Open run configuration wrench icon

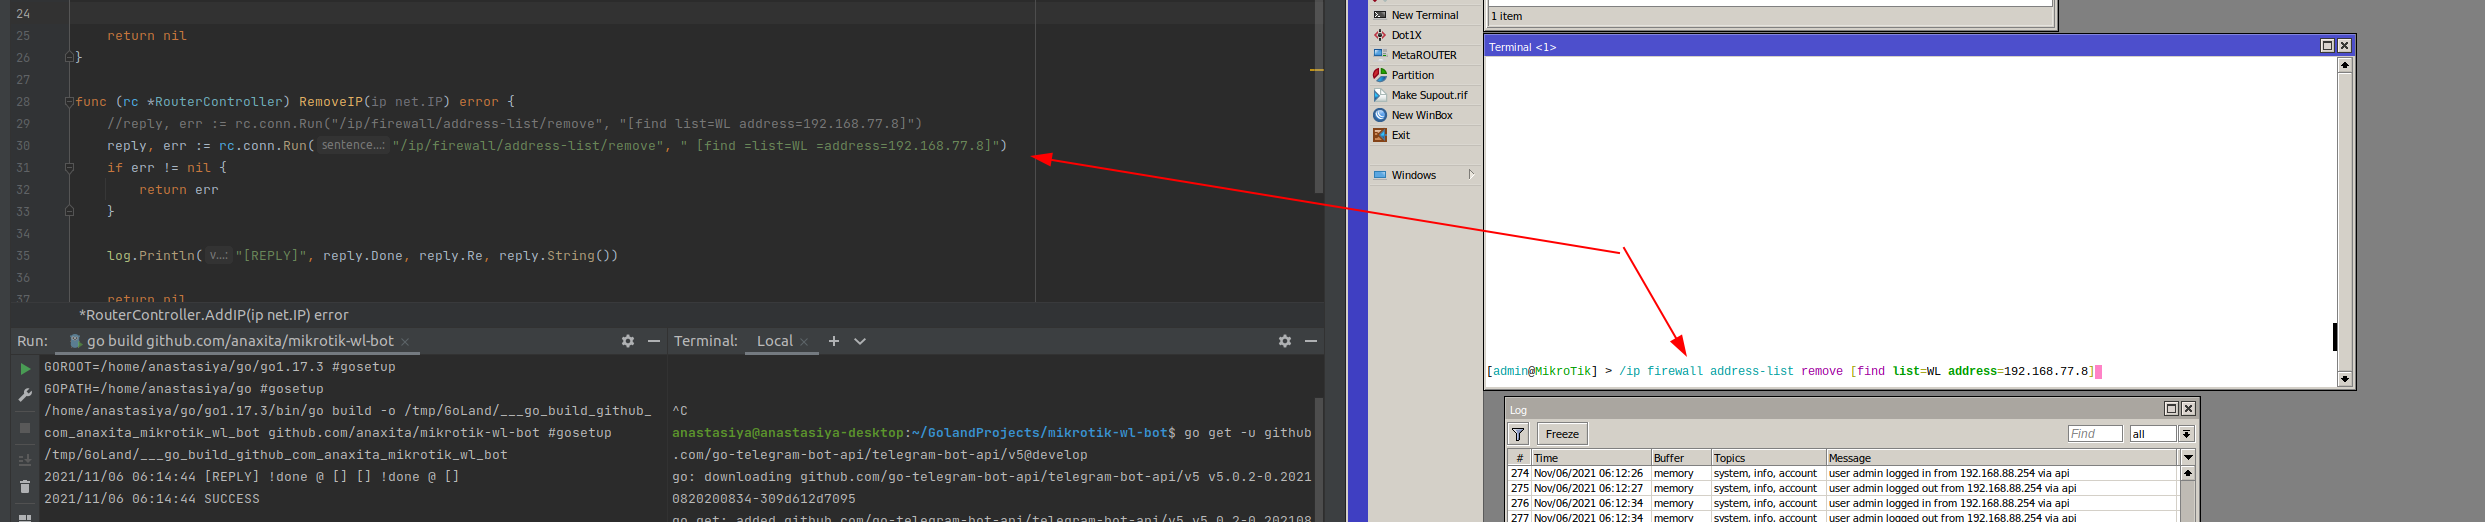26,396
